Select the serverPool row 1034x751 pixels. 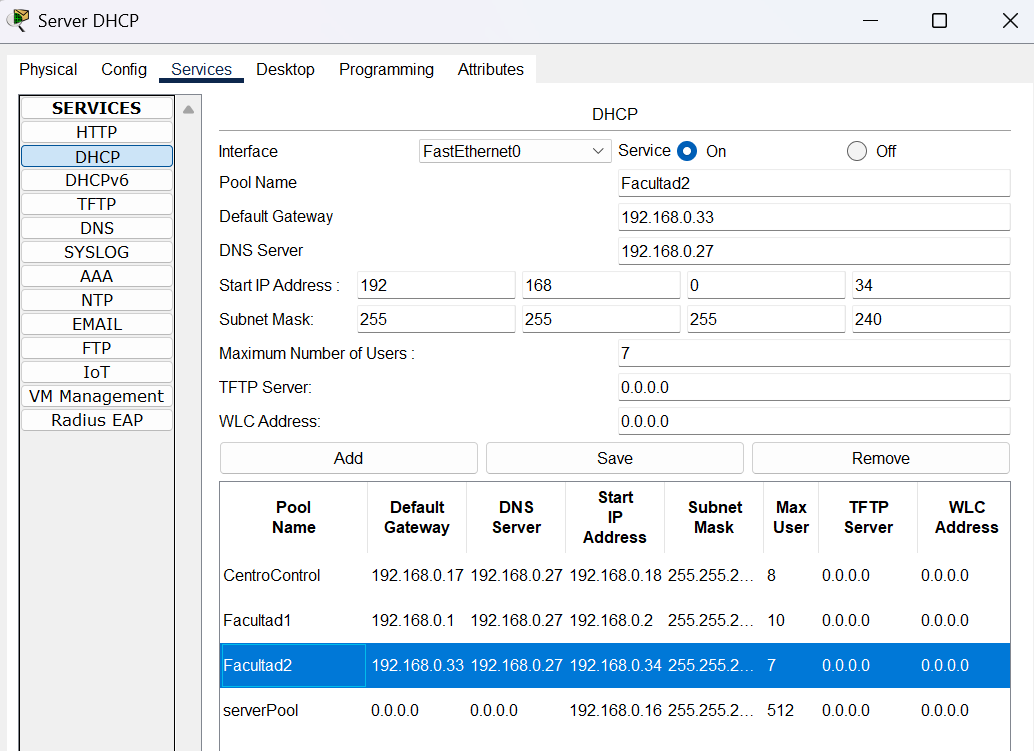615,710
